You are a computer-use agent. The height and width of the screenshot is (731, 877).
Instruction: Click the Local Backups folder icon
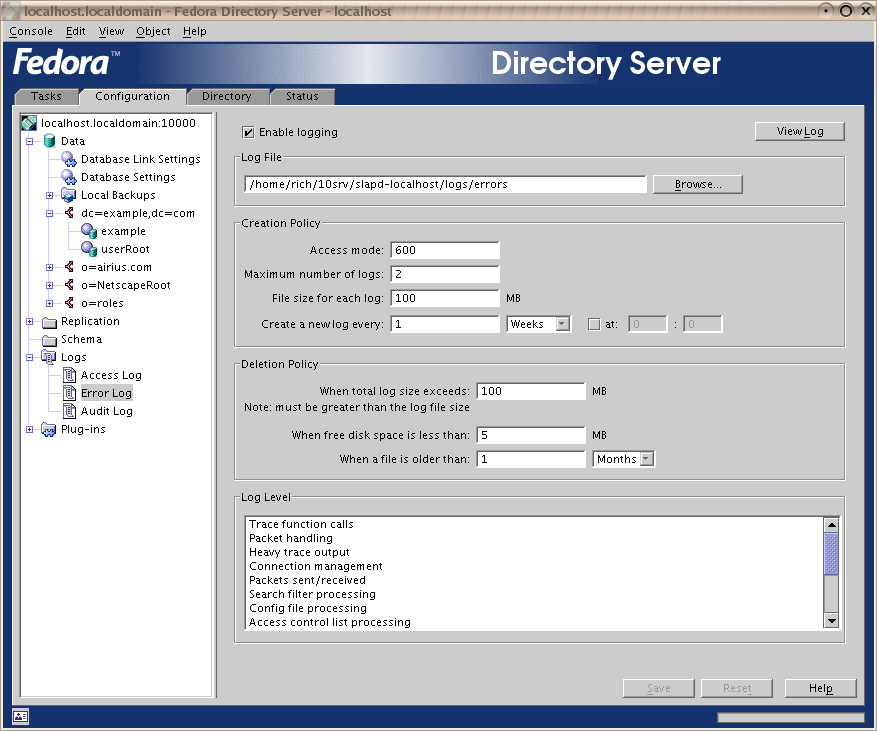coord(68,195)
